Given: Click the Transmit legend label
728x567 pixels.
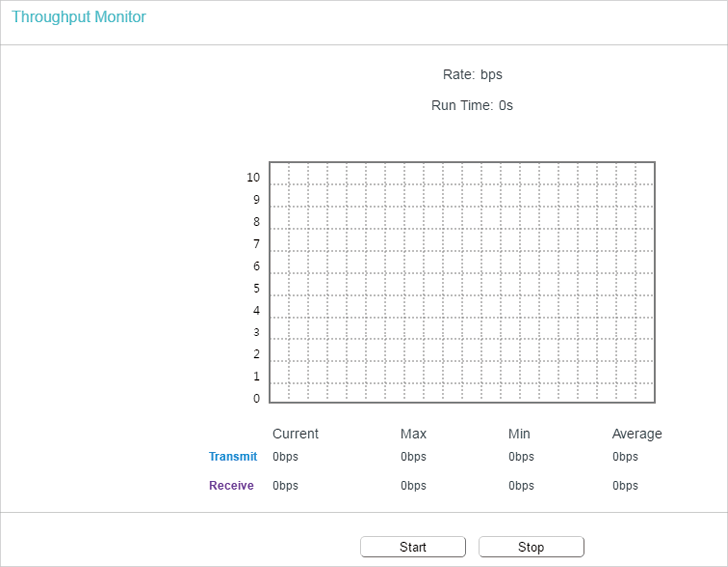Looking at the screenshot, I should tap(233, 456).
